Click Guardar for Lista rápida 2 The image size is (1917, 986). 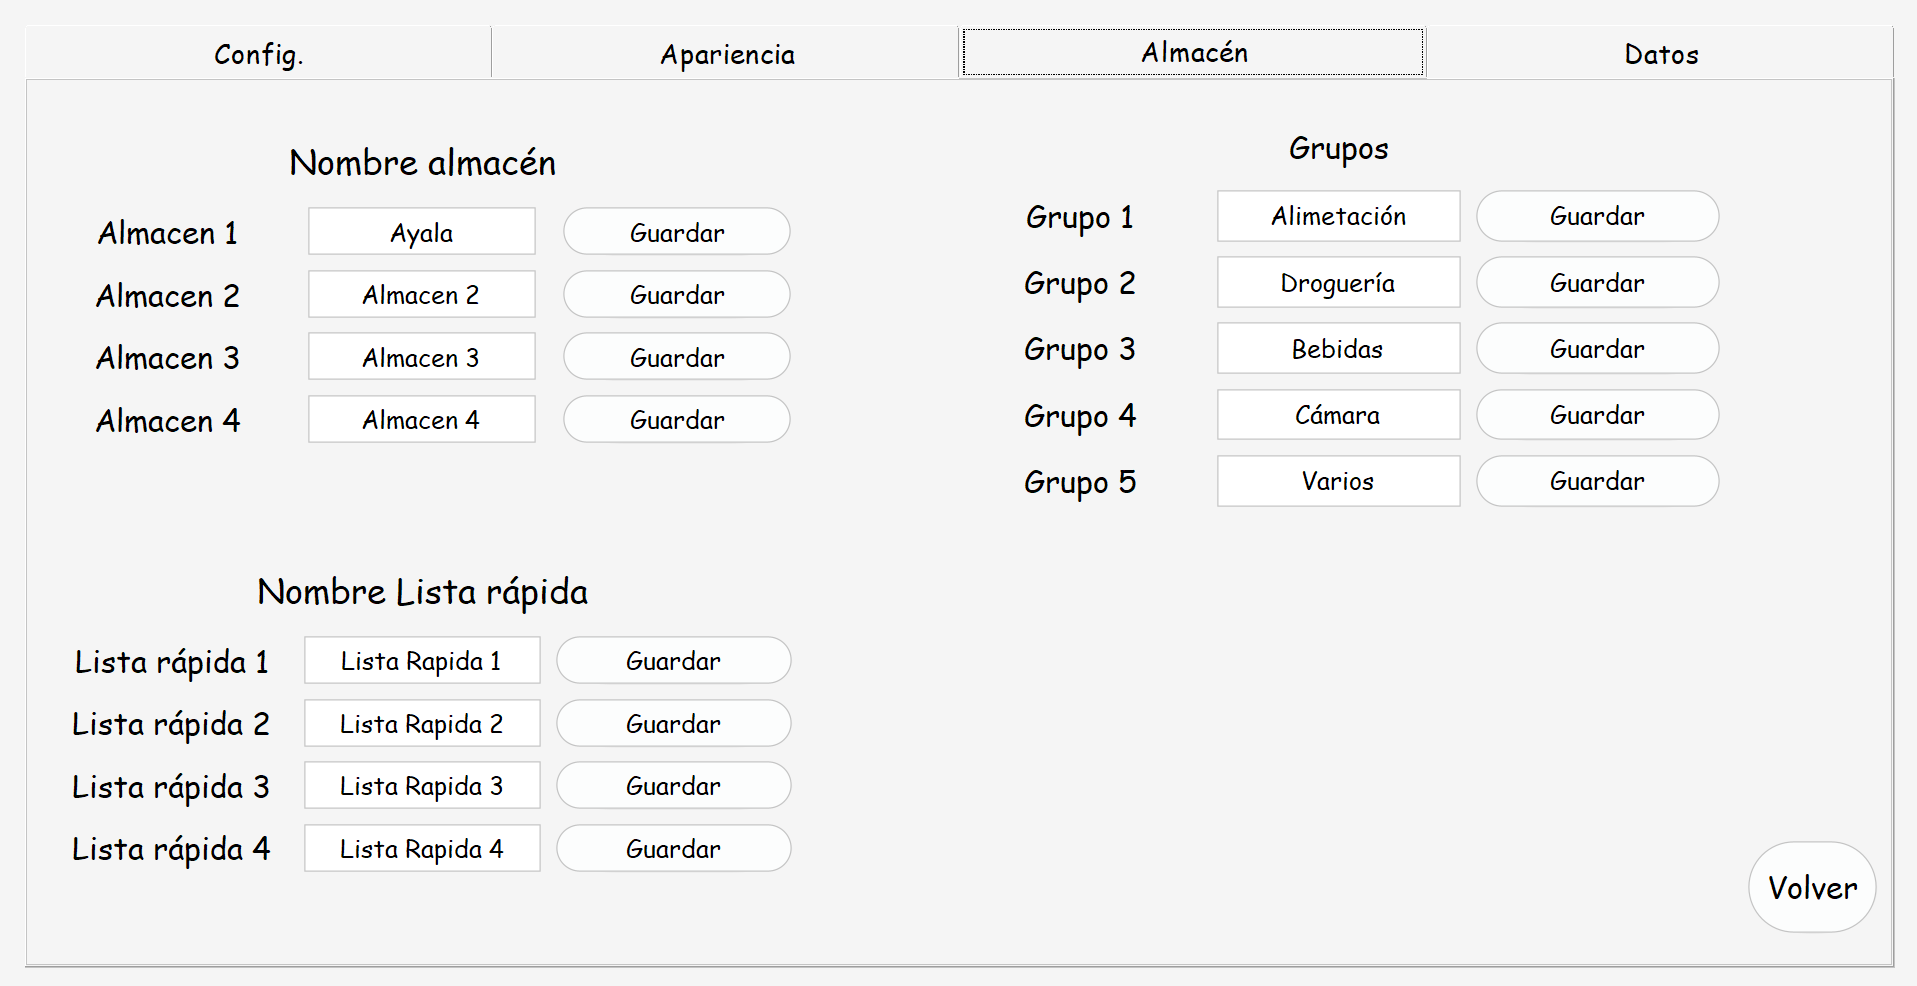pyautogui.click(x=673, y=723)
